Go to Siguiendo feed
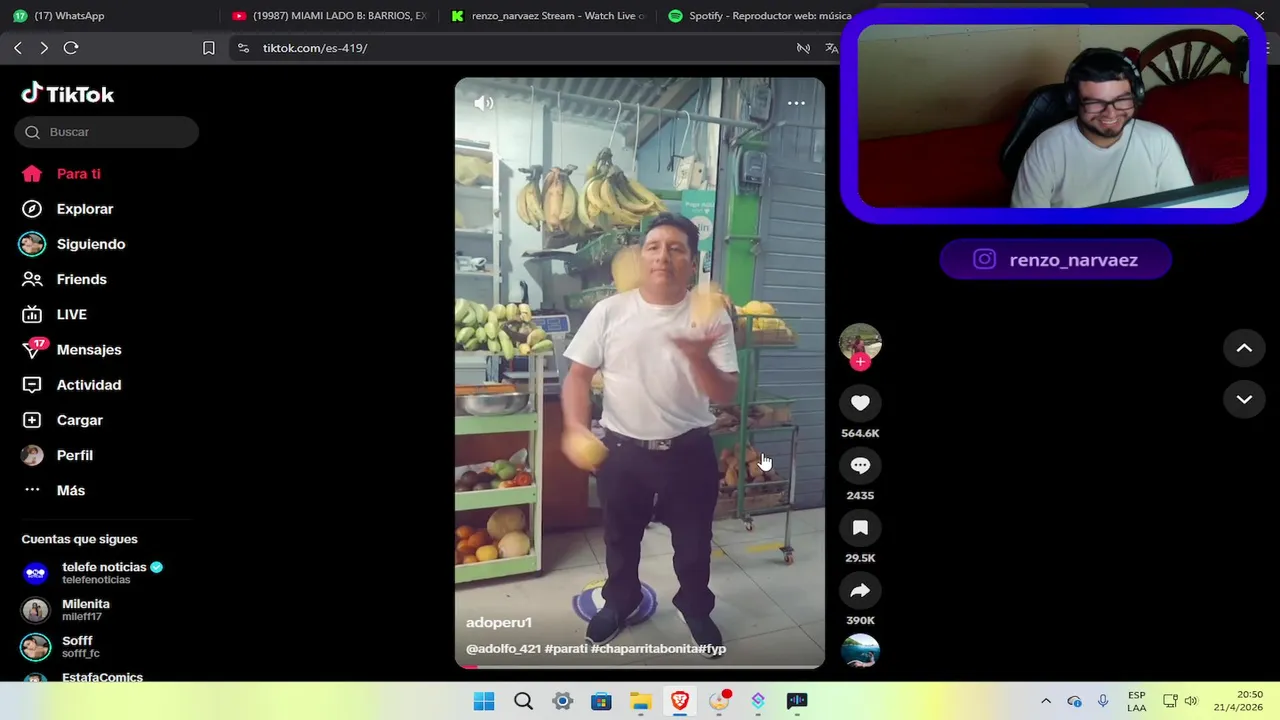The image size is (1280, 720). pos(73,244)
